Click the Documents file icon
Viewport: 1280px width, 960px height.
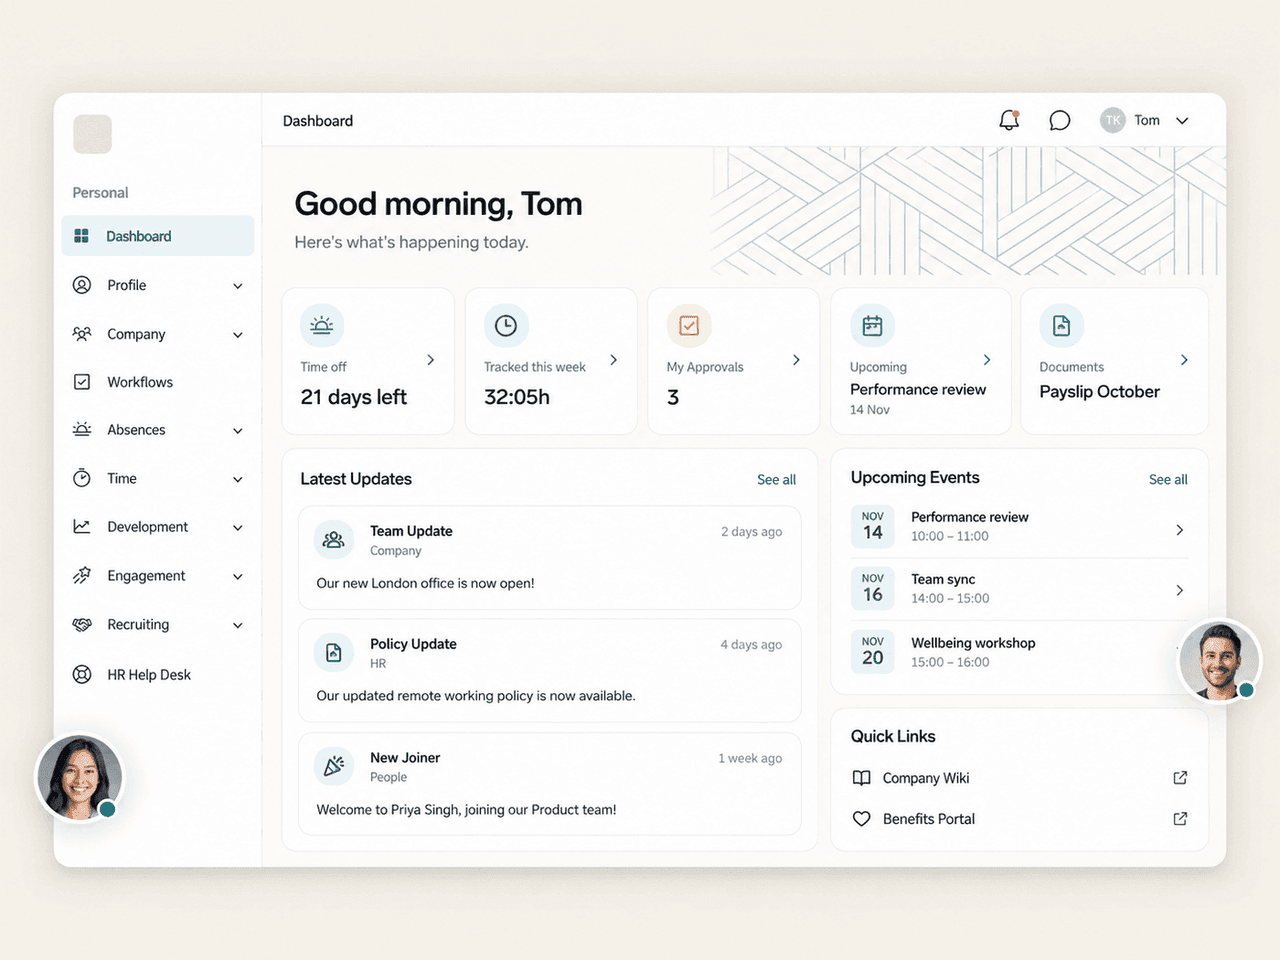pos(1062,325)
